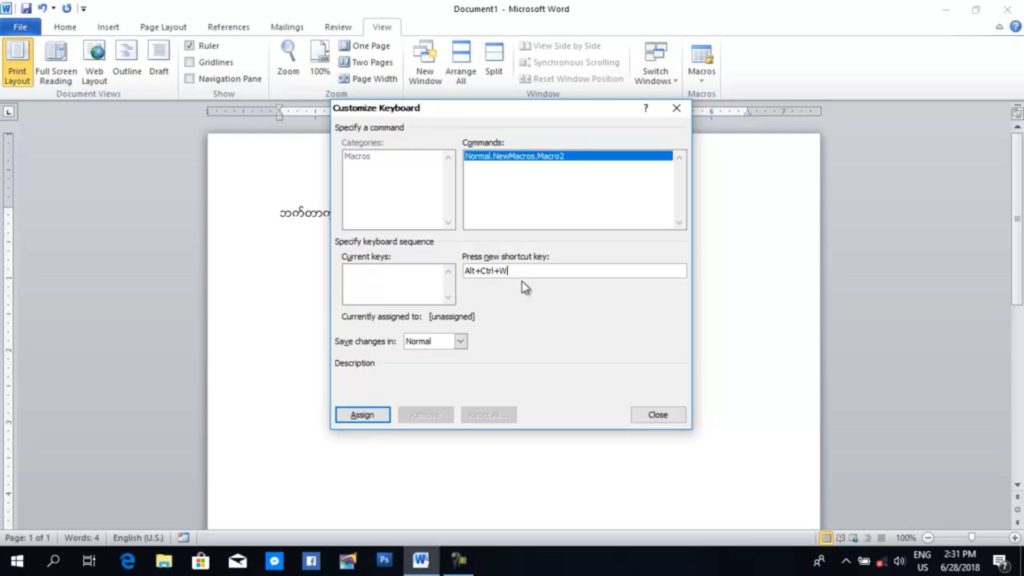Open the Zoom magnifier dialog
Image resolution: width=1024 pixels, height=576 pixels.
pyautogui.click(x=288, y=59)
